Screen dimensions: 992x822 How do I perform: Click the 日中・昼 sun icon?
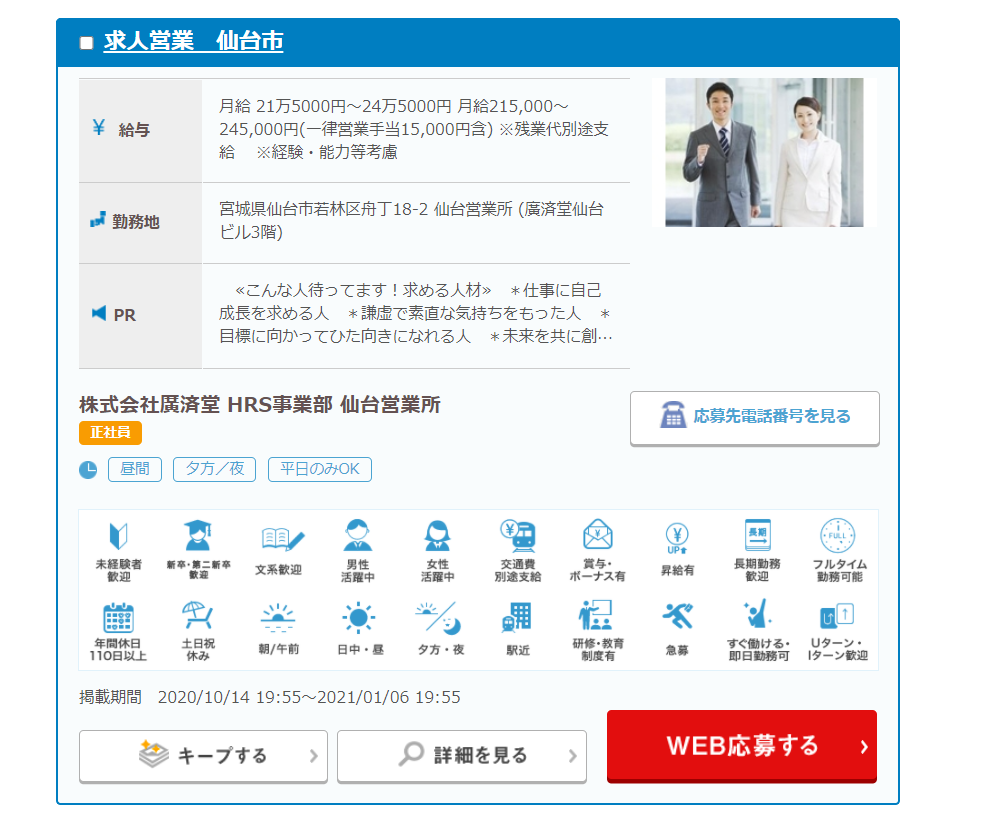(358, 618)
